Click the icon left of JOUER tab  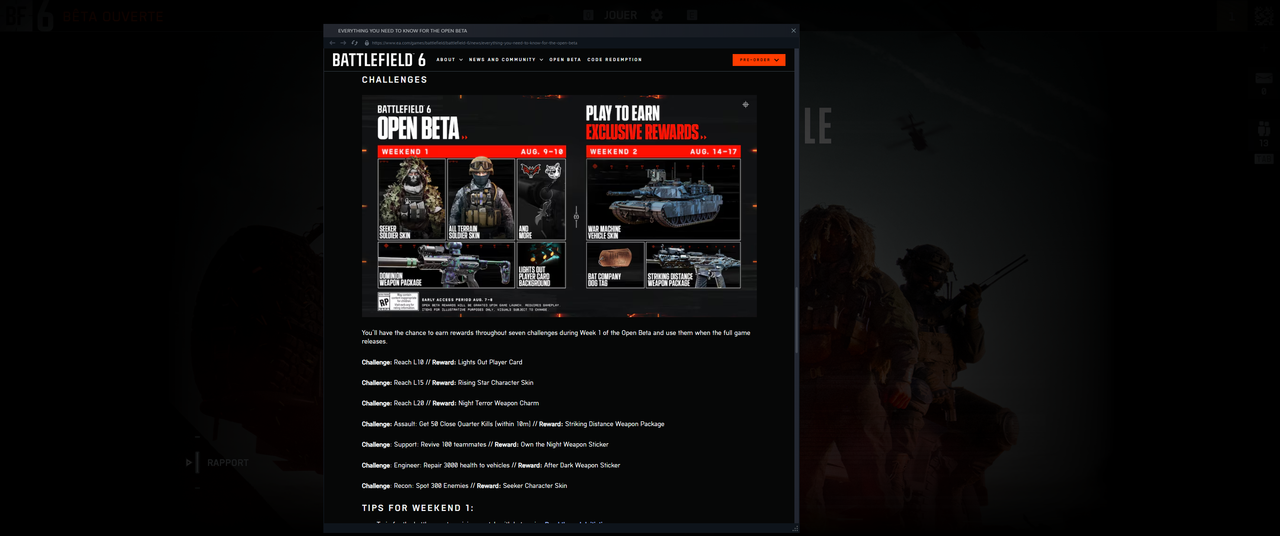(588, 16)
